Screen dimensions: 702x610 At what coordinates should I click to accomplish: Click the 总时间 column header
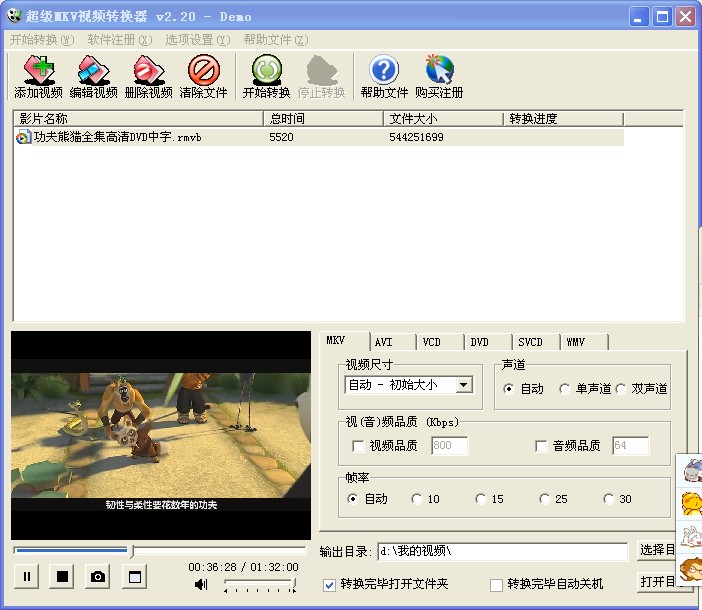[323, 119]
